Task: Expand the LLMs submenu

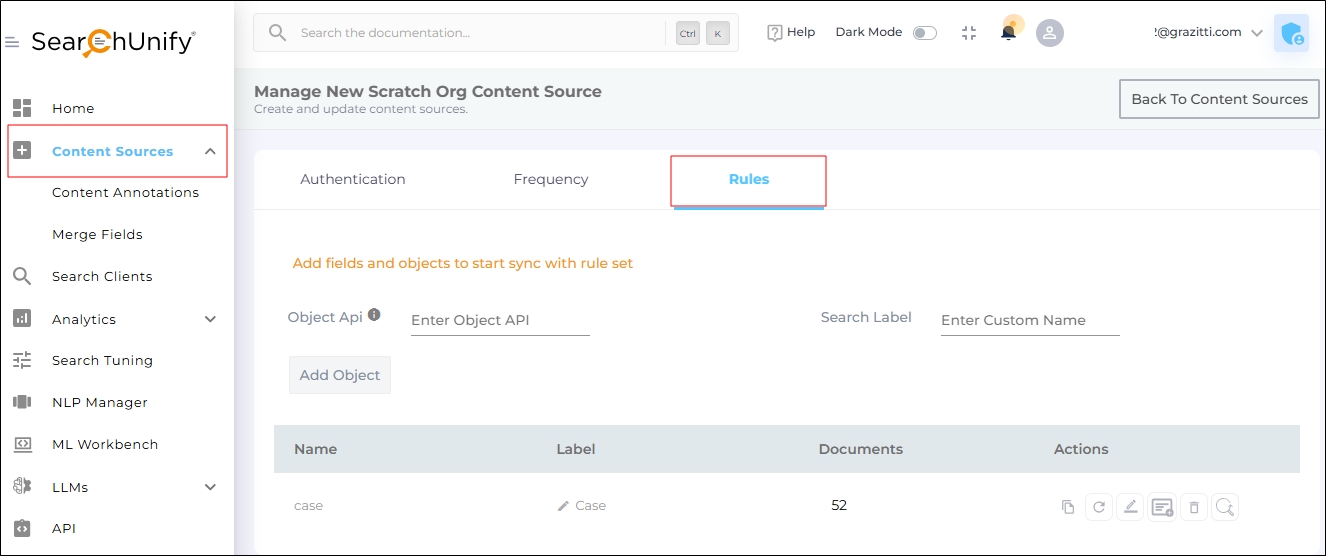Action: (x=210, y=488)
